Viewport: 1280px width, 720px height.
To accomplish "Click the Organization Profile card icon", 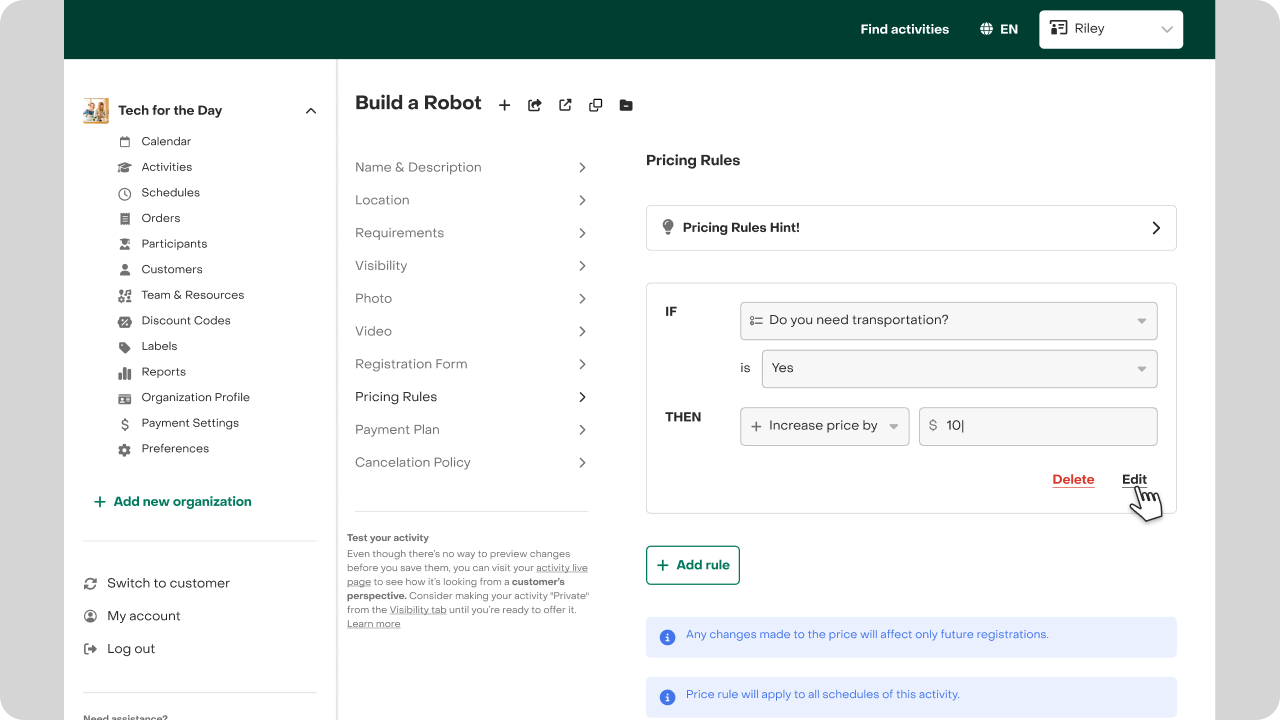I will 125,398.
